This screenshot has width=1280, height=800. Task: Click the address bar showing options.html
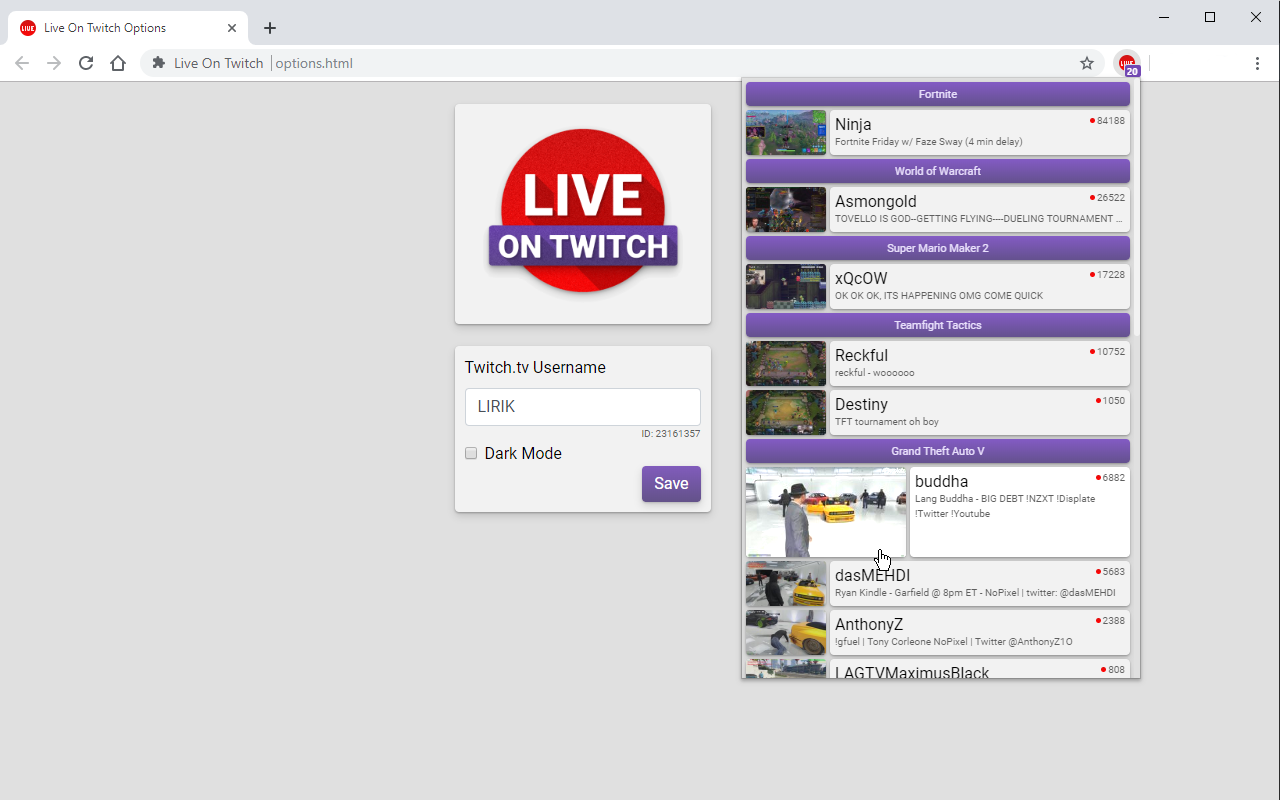point(620,63)
